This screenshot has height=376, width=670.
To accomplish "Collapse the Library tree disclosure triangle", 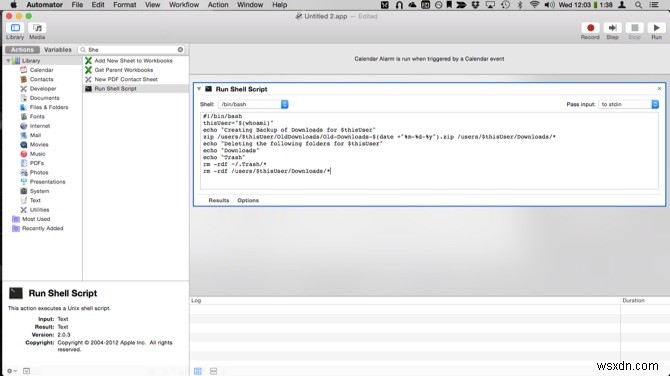I will (x=8, y=61).
